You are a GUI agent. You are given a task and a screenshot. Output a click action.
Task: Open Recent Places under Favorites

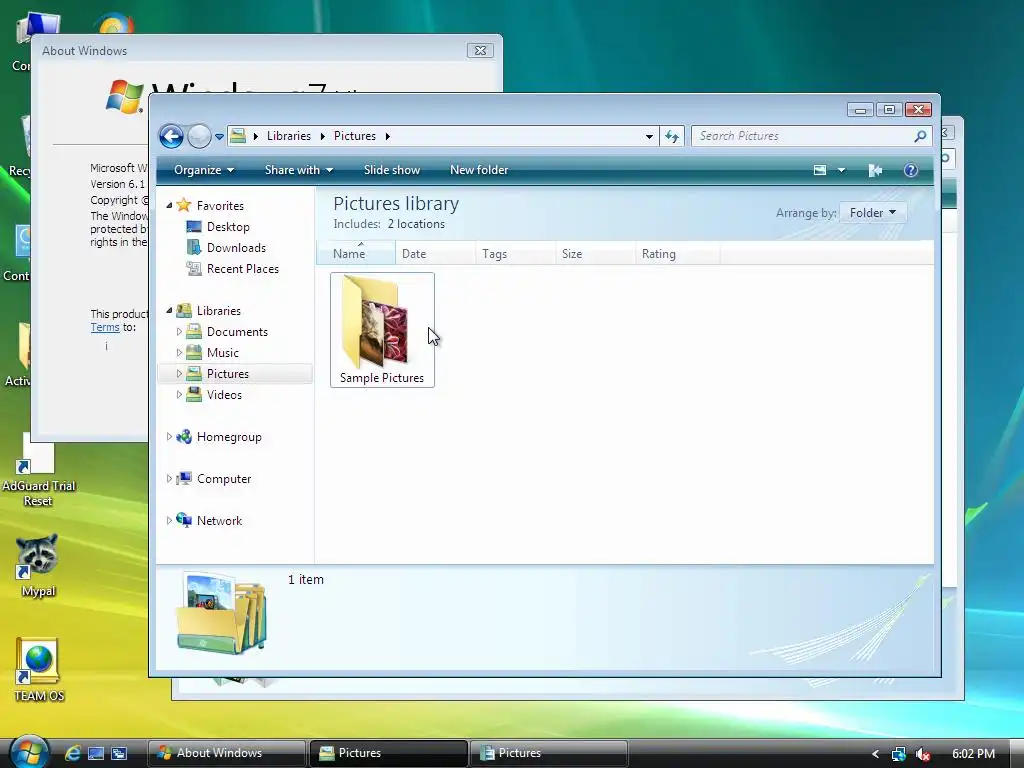242,268
